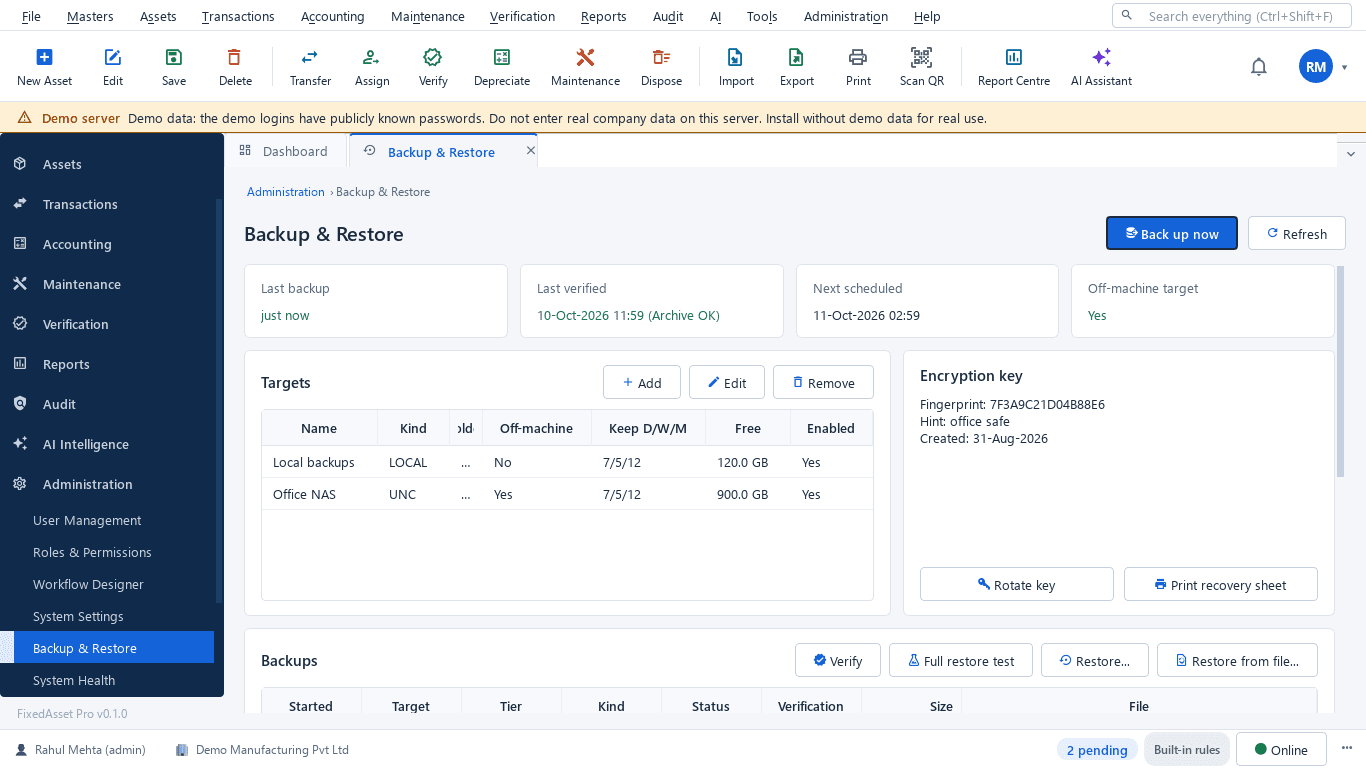Expand the RM user account dropdown arrow
The height and width of the screenshot is (768, 1366).
[x=1345, y=67]
